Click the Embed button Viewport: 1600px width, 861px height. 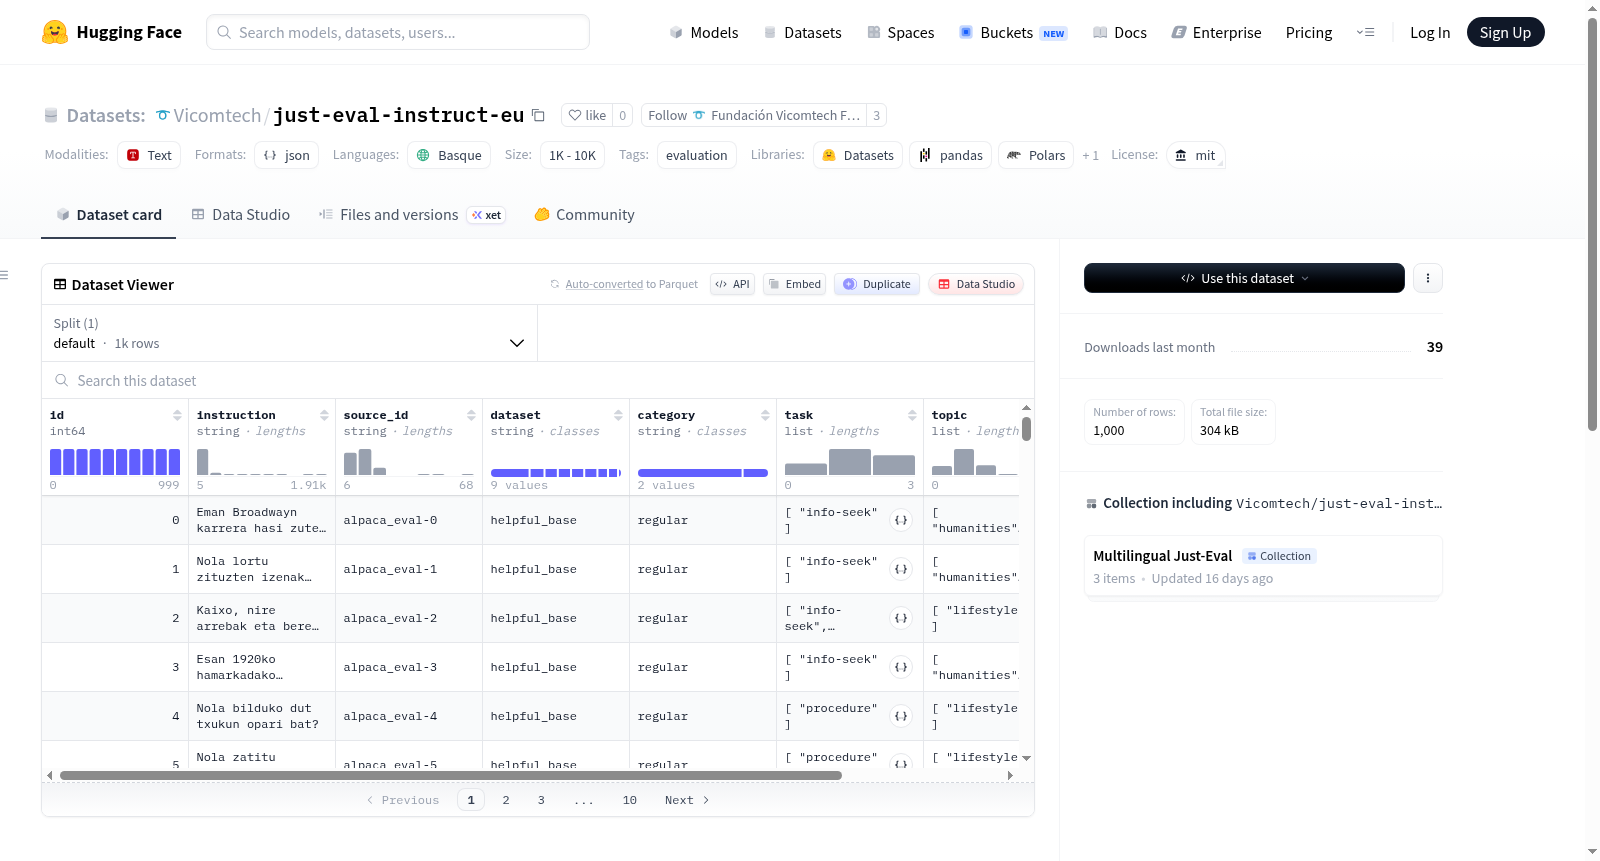click(794, 284)
